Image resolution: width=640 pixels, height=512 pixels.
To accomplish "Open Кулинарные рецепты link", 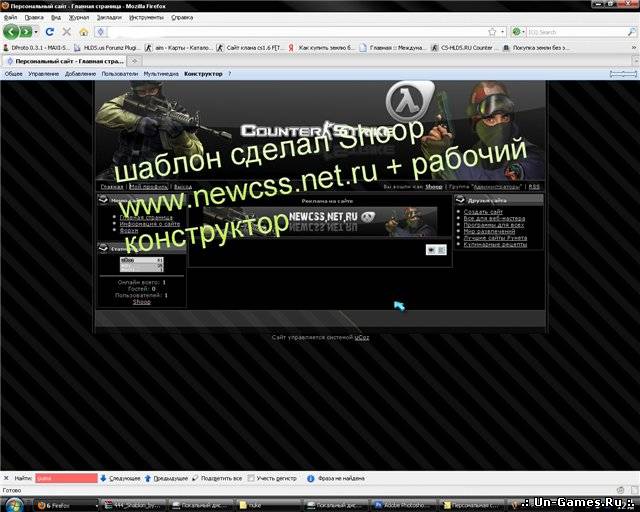I will [x=495, y=245].
